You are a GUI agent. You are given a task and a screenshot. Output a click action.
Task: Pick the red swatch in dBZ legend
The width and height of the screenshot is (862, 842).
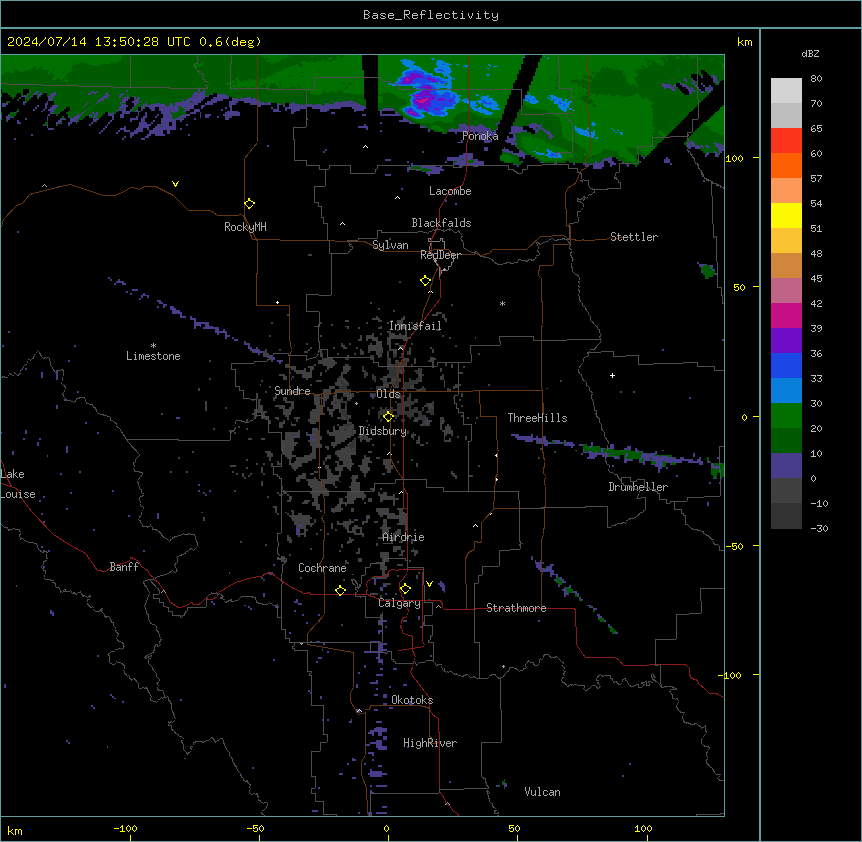(786, 141)
